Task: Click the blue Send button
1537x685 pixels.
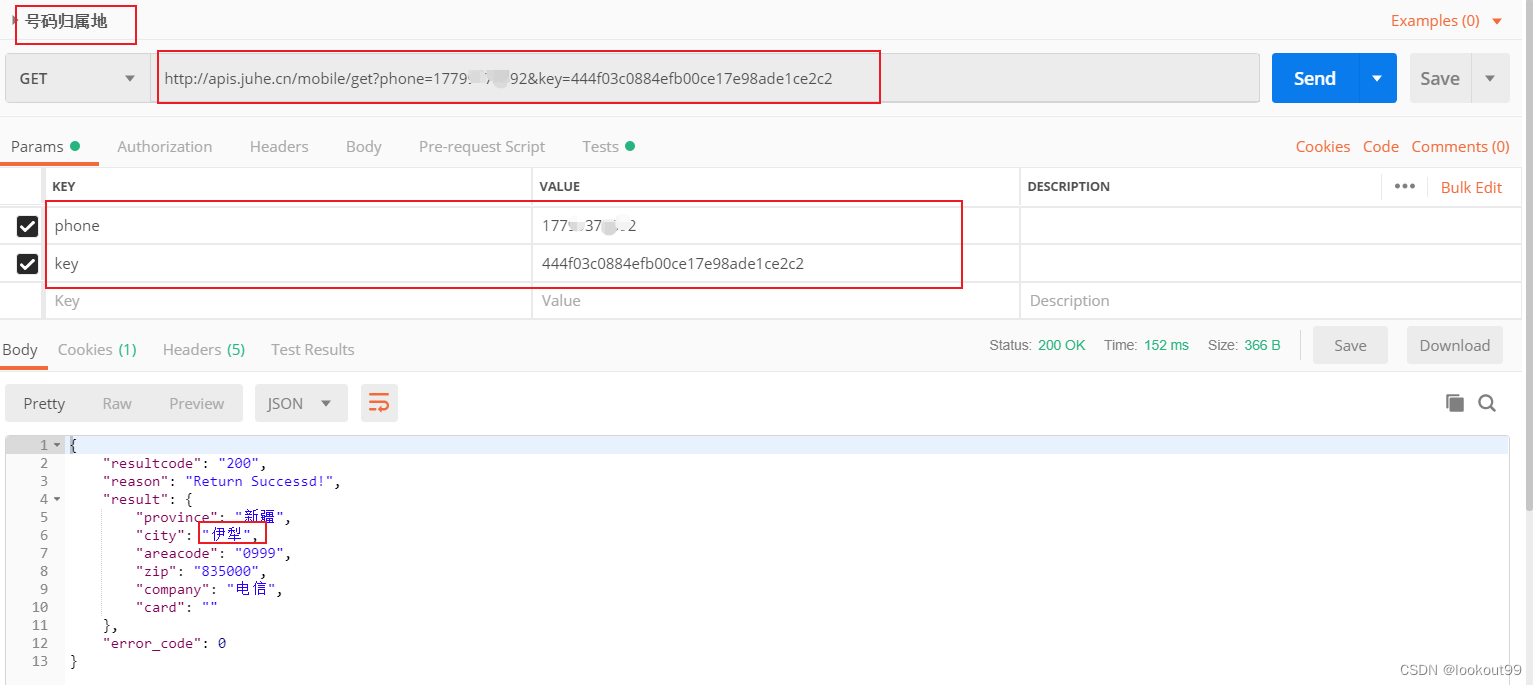Action: click(1314, 78)
